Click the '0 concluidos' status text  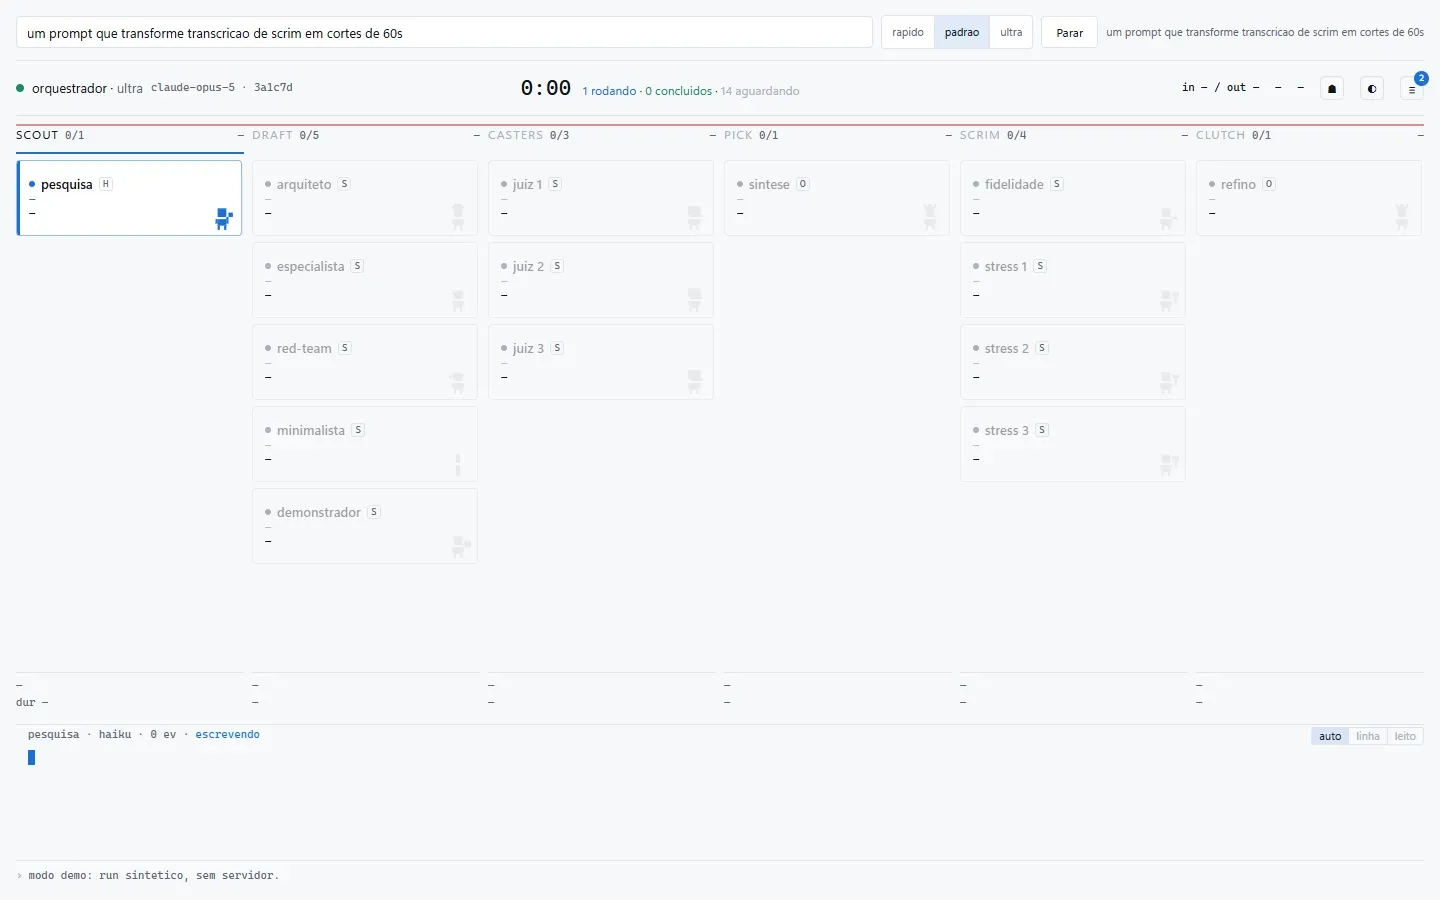(x=678, y=91)
